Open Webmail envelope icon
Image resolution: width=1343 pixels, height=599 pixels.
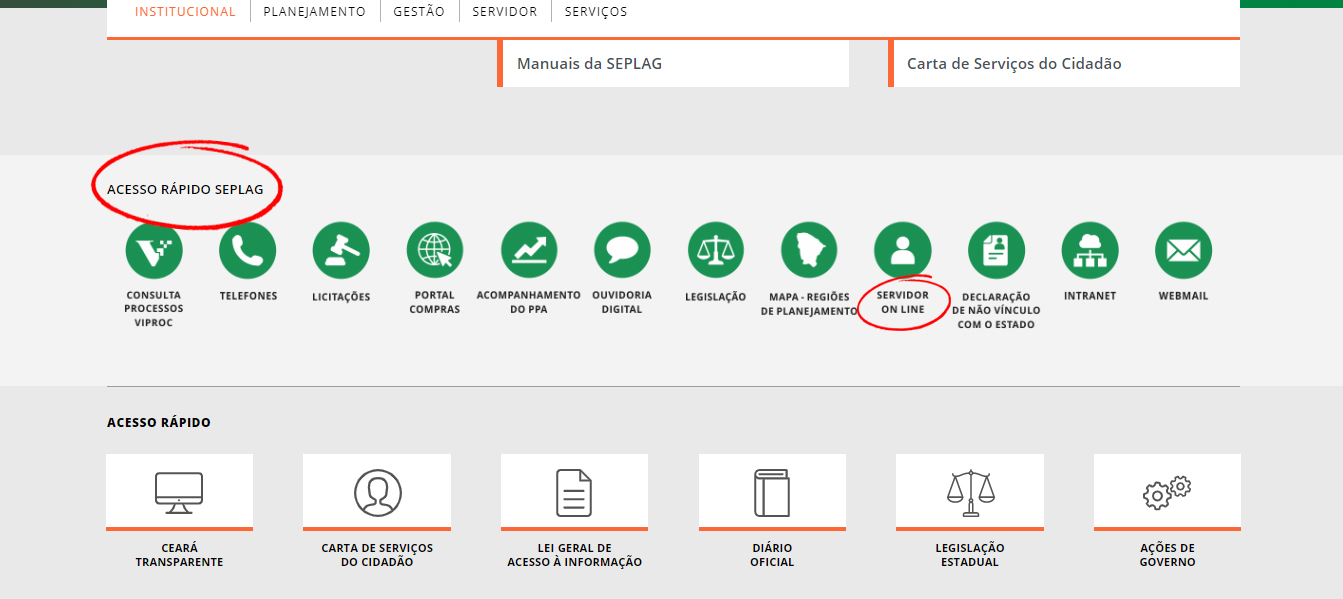tap(1183, 250)
